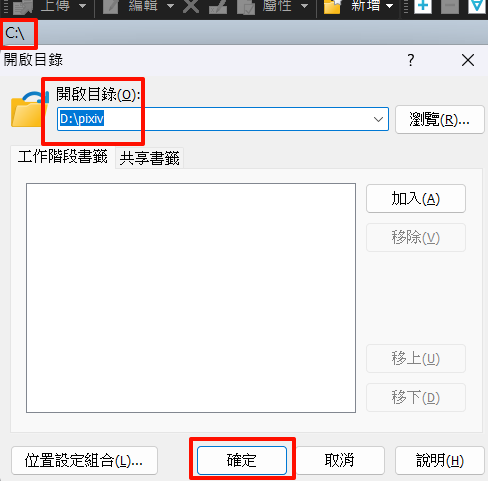Open the 新增 dropdown arrow
The height and width of the screenshot is (481, 488).
(389, 6)
